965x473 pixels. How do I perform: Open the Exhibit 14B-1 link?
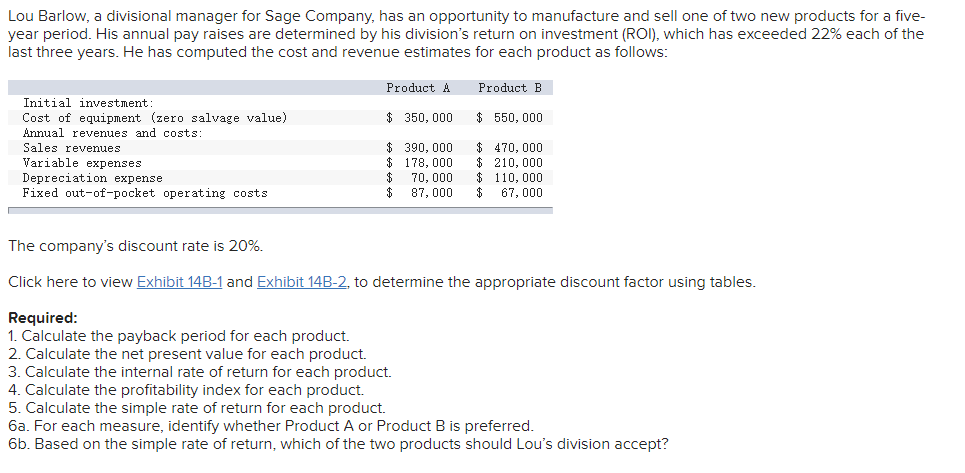click(179, 282)
